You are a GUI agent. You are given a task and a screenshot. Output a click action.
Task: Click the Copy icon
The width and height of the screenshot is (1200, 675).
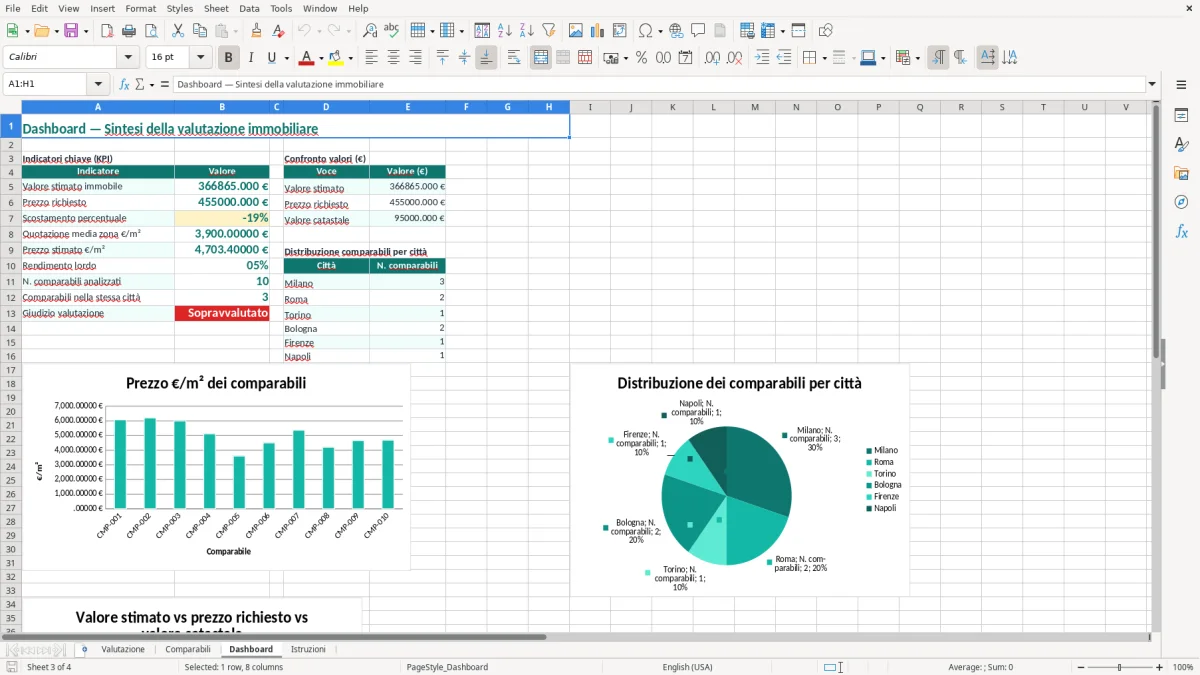coord(200,31)
